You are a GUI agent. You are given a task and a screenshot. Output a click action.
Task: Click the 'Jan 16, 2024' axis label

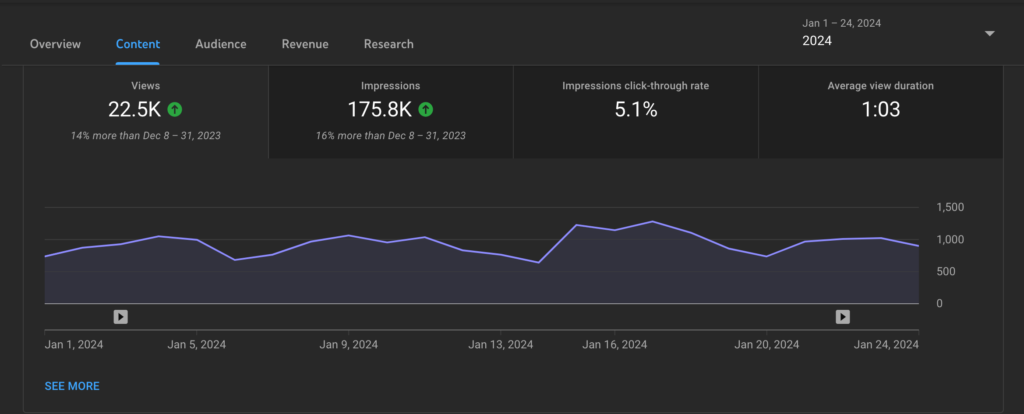(x=615, y=344)
